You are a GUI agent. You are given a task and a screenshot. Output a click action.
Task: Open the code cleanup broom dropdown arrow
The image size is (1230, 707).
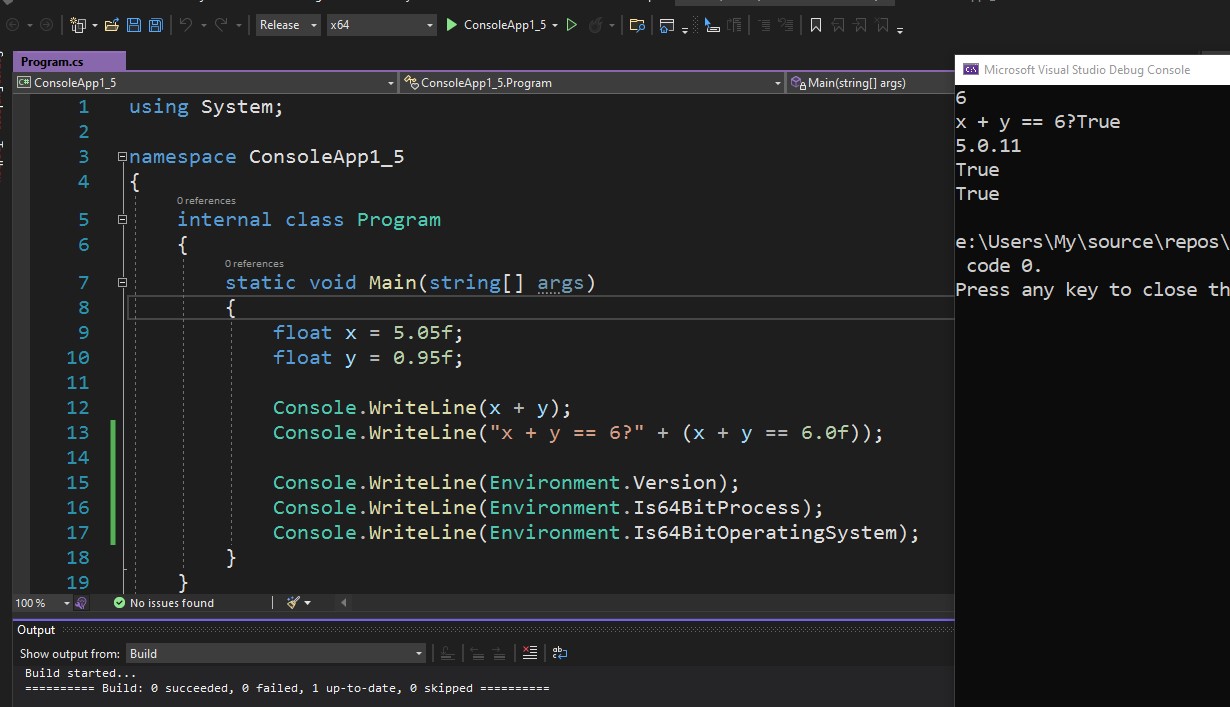[307, 603]
